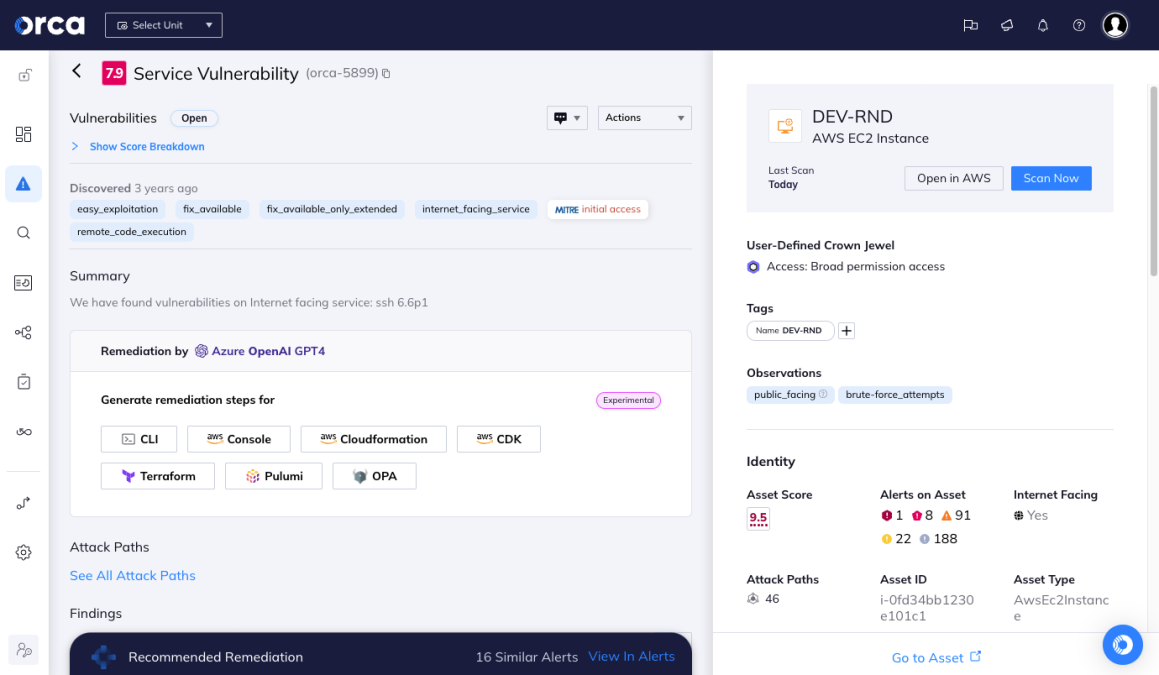Click the Name DEV-RND tag
The image size is (1159, 675).
[x=790, y=330]
